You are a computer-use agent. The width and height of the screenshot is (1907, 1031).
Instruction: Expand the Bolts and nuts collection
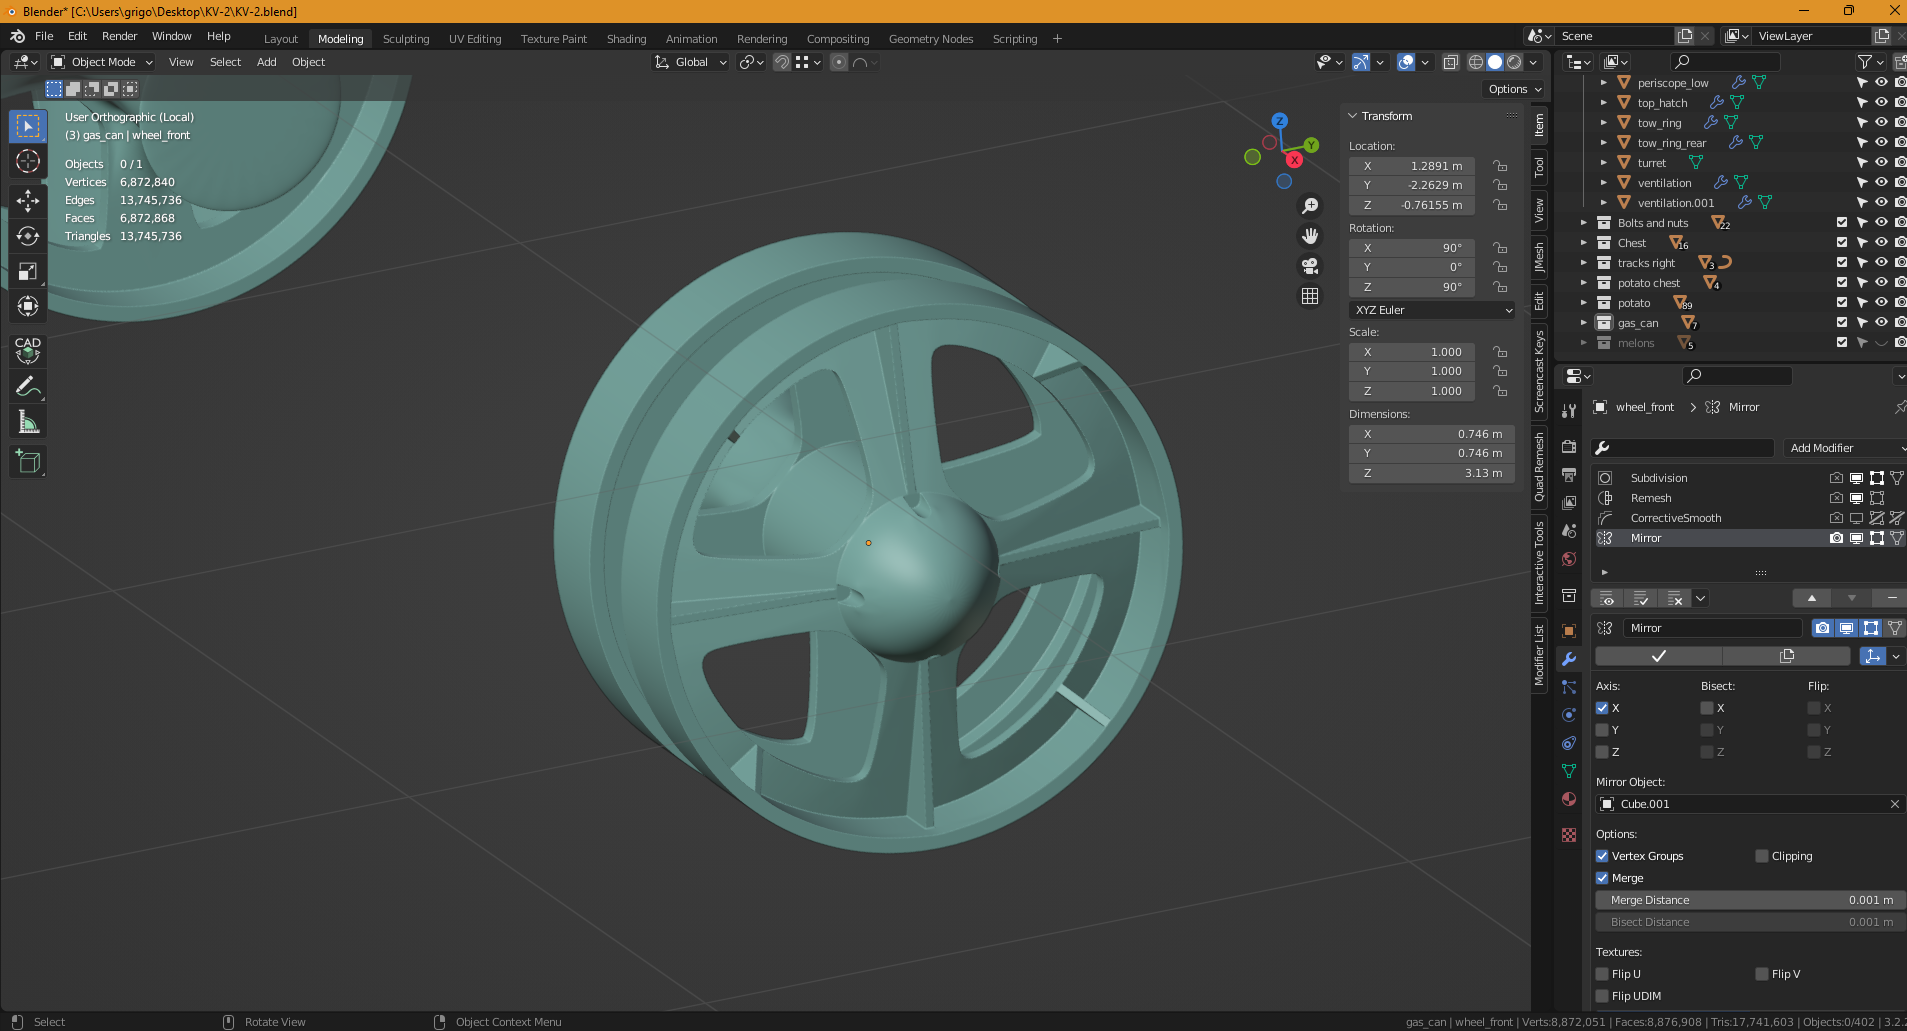click(x=1584, y=223)
